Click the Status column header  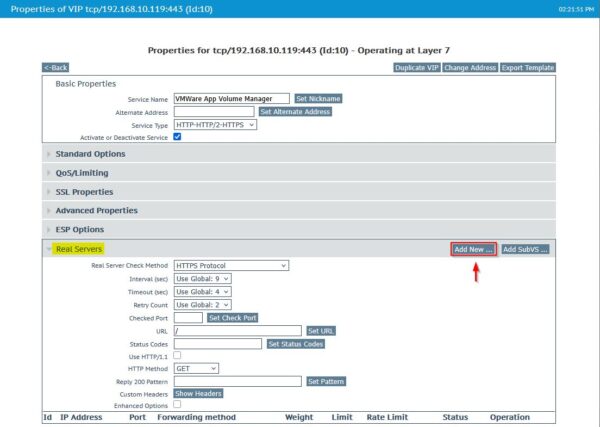point(455,417)
